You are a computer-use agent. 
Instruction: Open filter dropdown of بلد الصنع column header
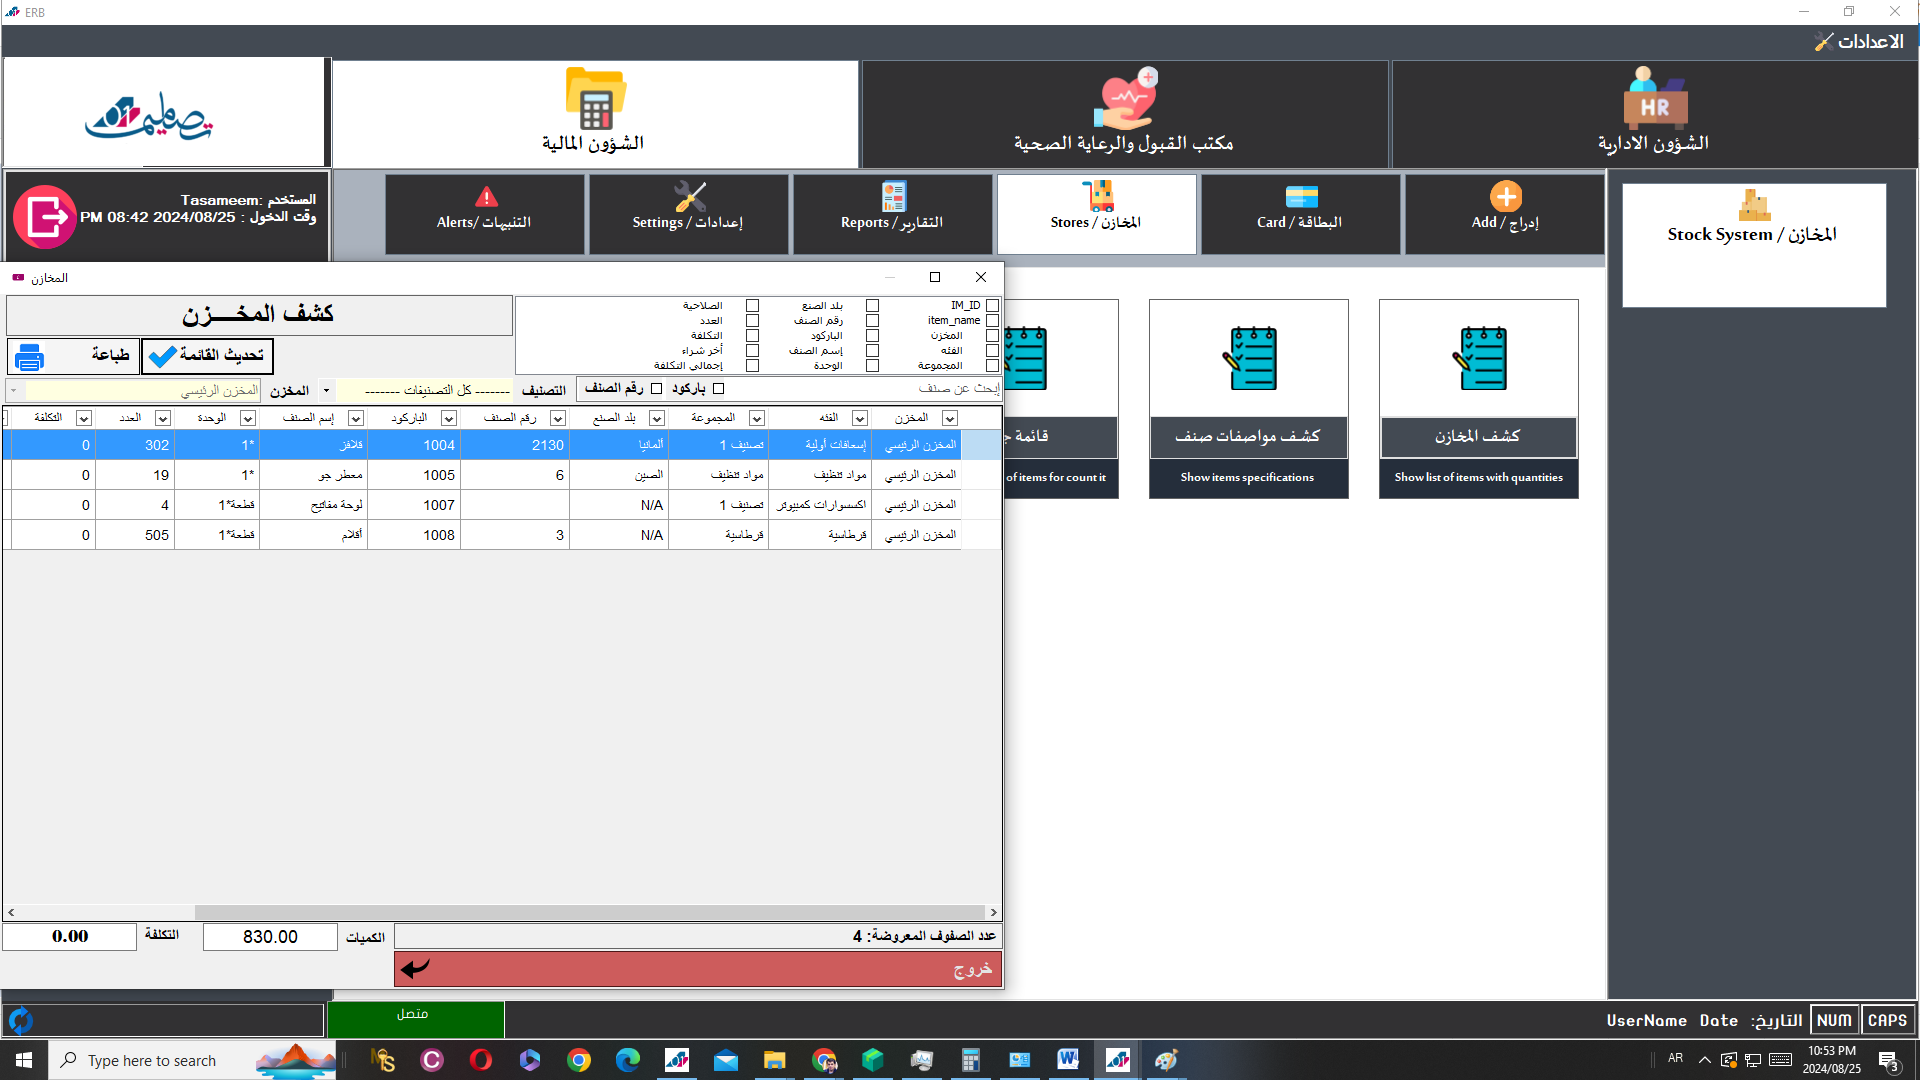click(657, 418)
